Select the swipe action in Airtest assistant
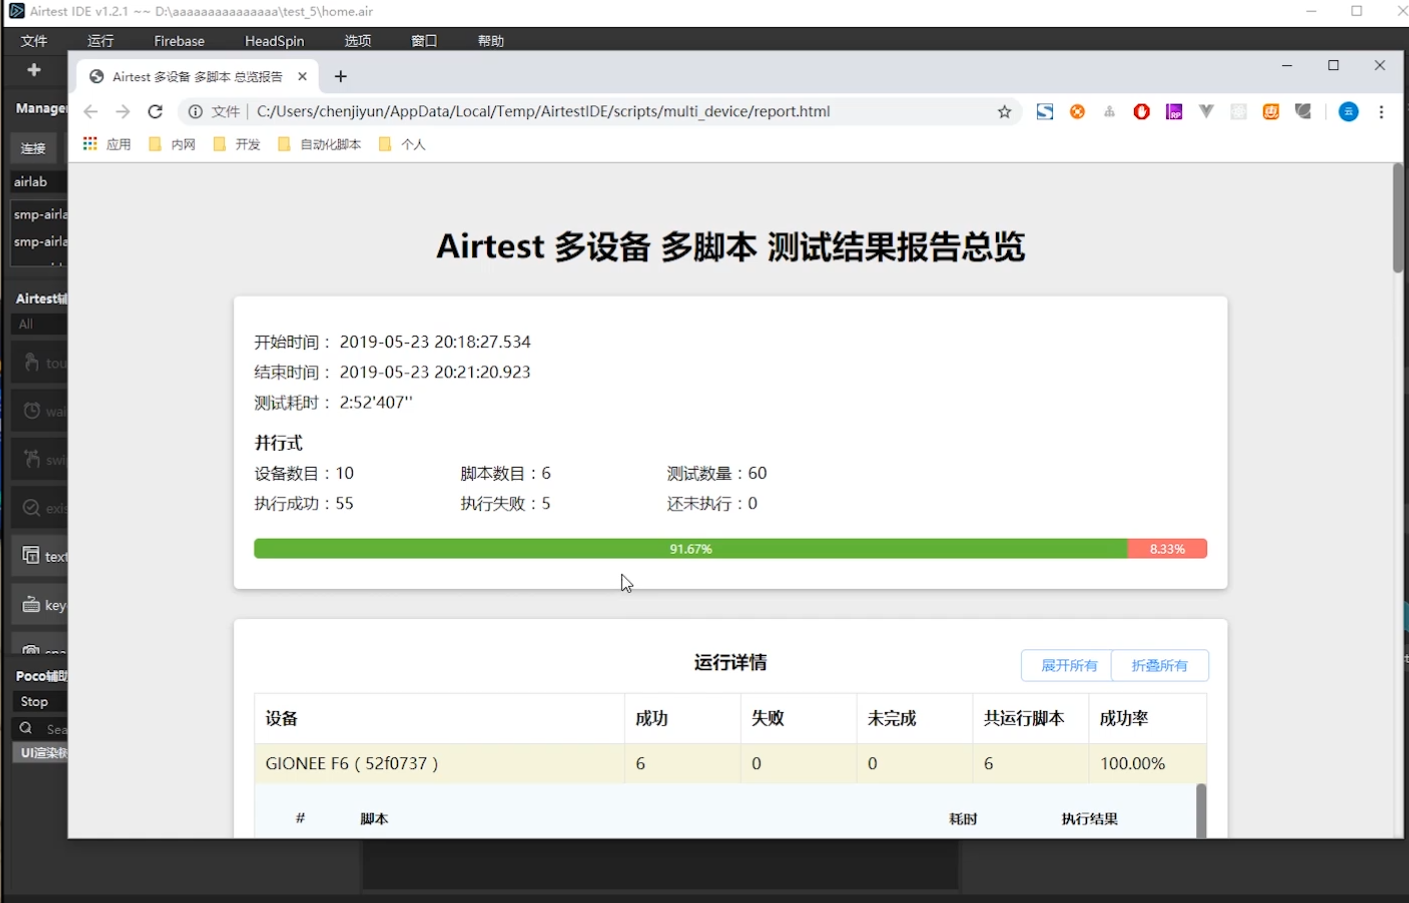Viewport: 1409px width, 903px height. [40, 459]
